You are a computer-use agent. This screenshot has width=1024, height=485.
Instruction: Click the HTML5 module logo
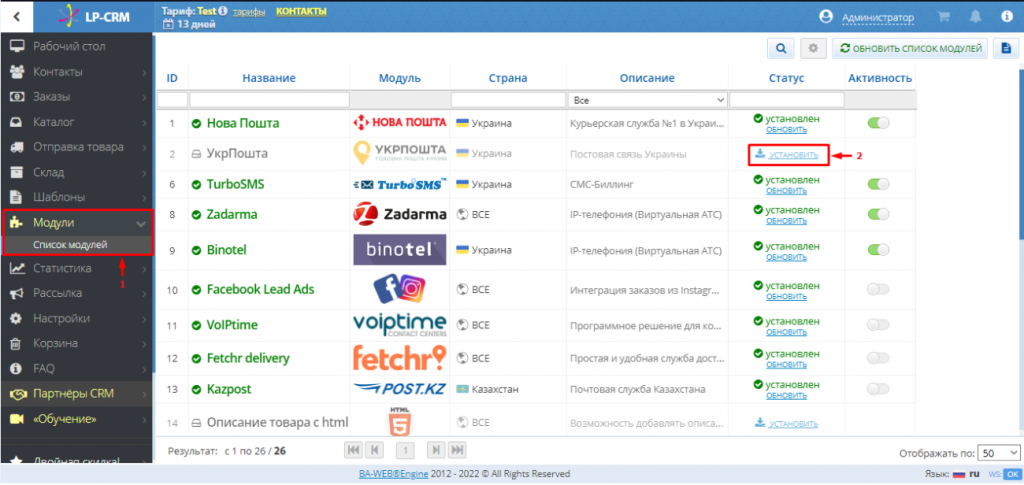click(399, 421)
